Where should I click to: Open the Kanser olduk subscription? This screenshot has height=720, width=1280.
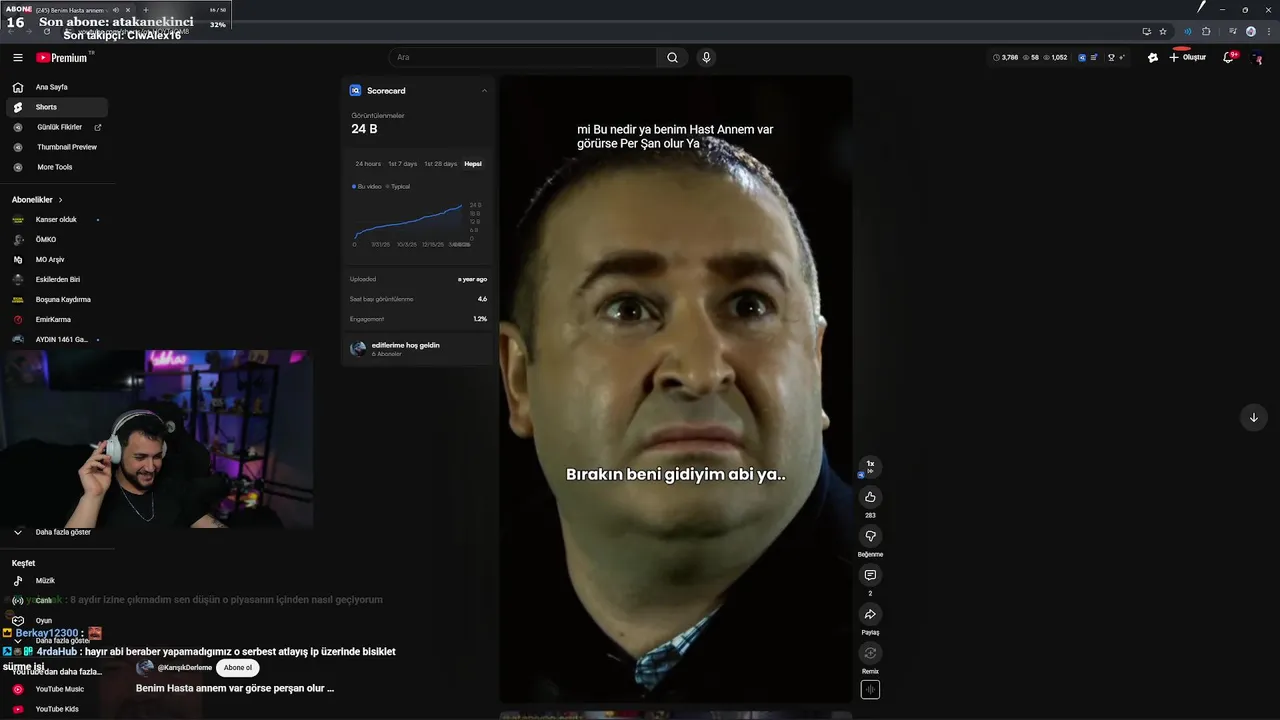57,220
